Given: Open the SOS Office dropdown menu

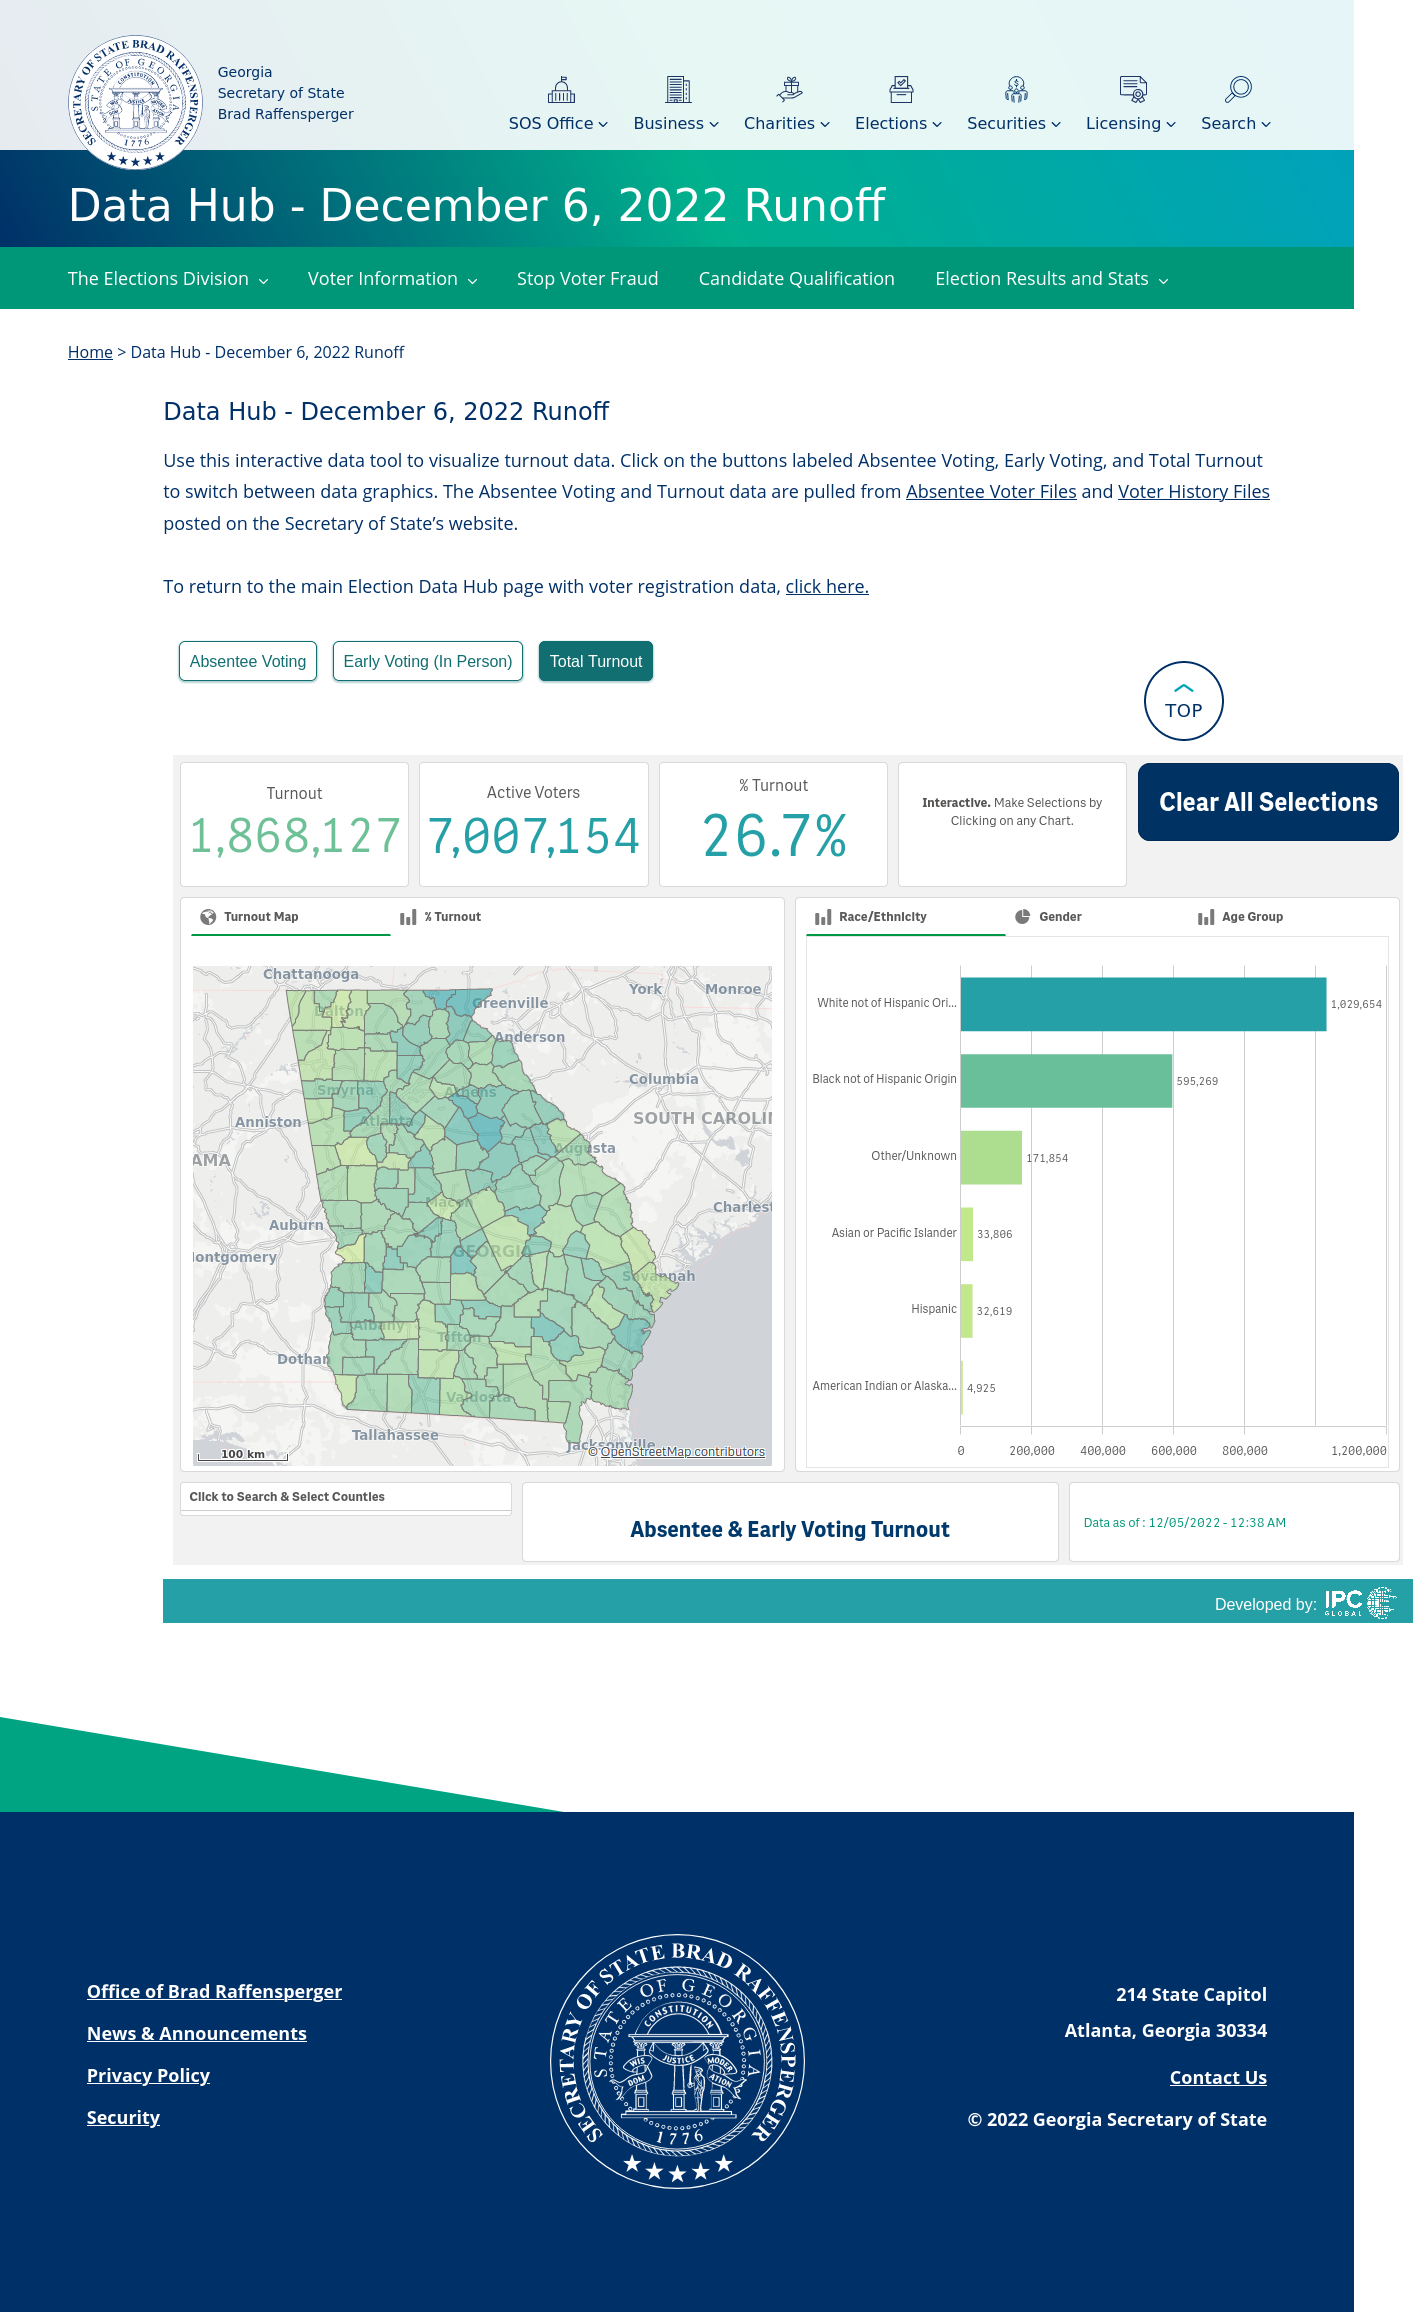Looking at the screenshot, I should click(x=558, y=123).
